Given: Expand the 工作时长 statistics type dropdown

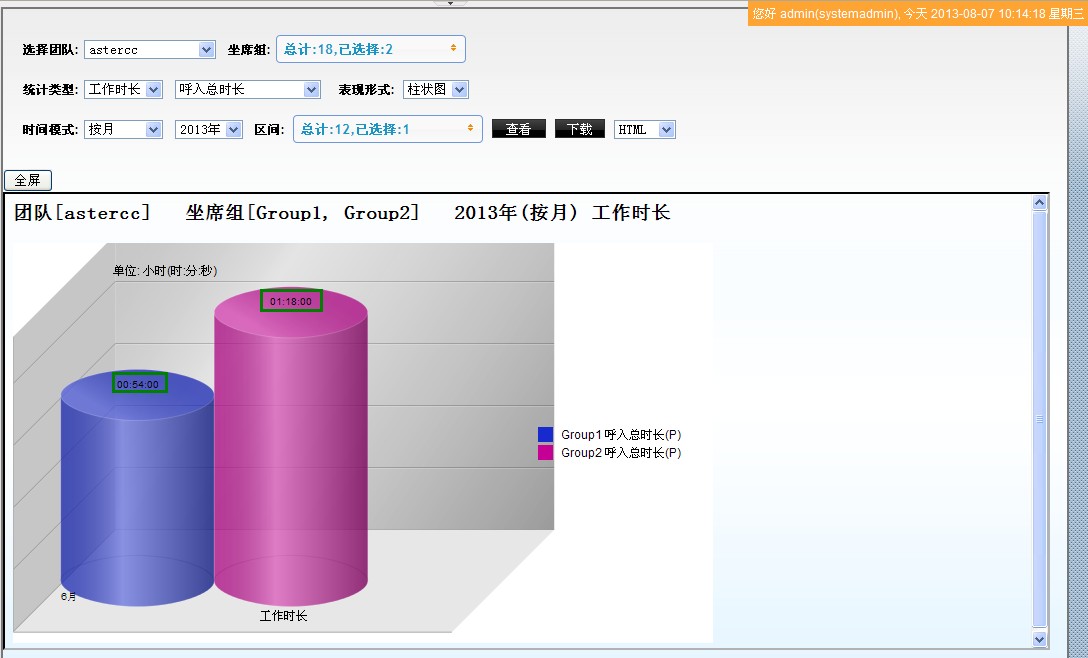Looking at the screenshot, I should [x=124, y=90].
